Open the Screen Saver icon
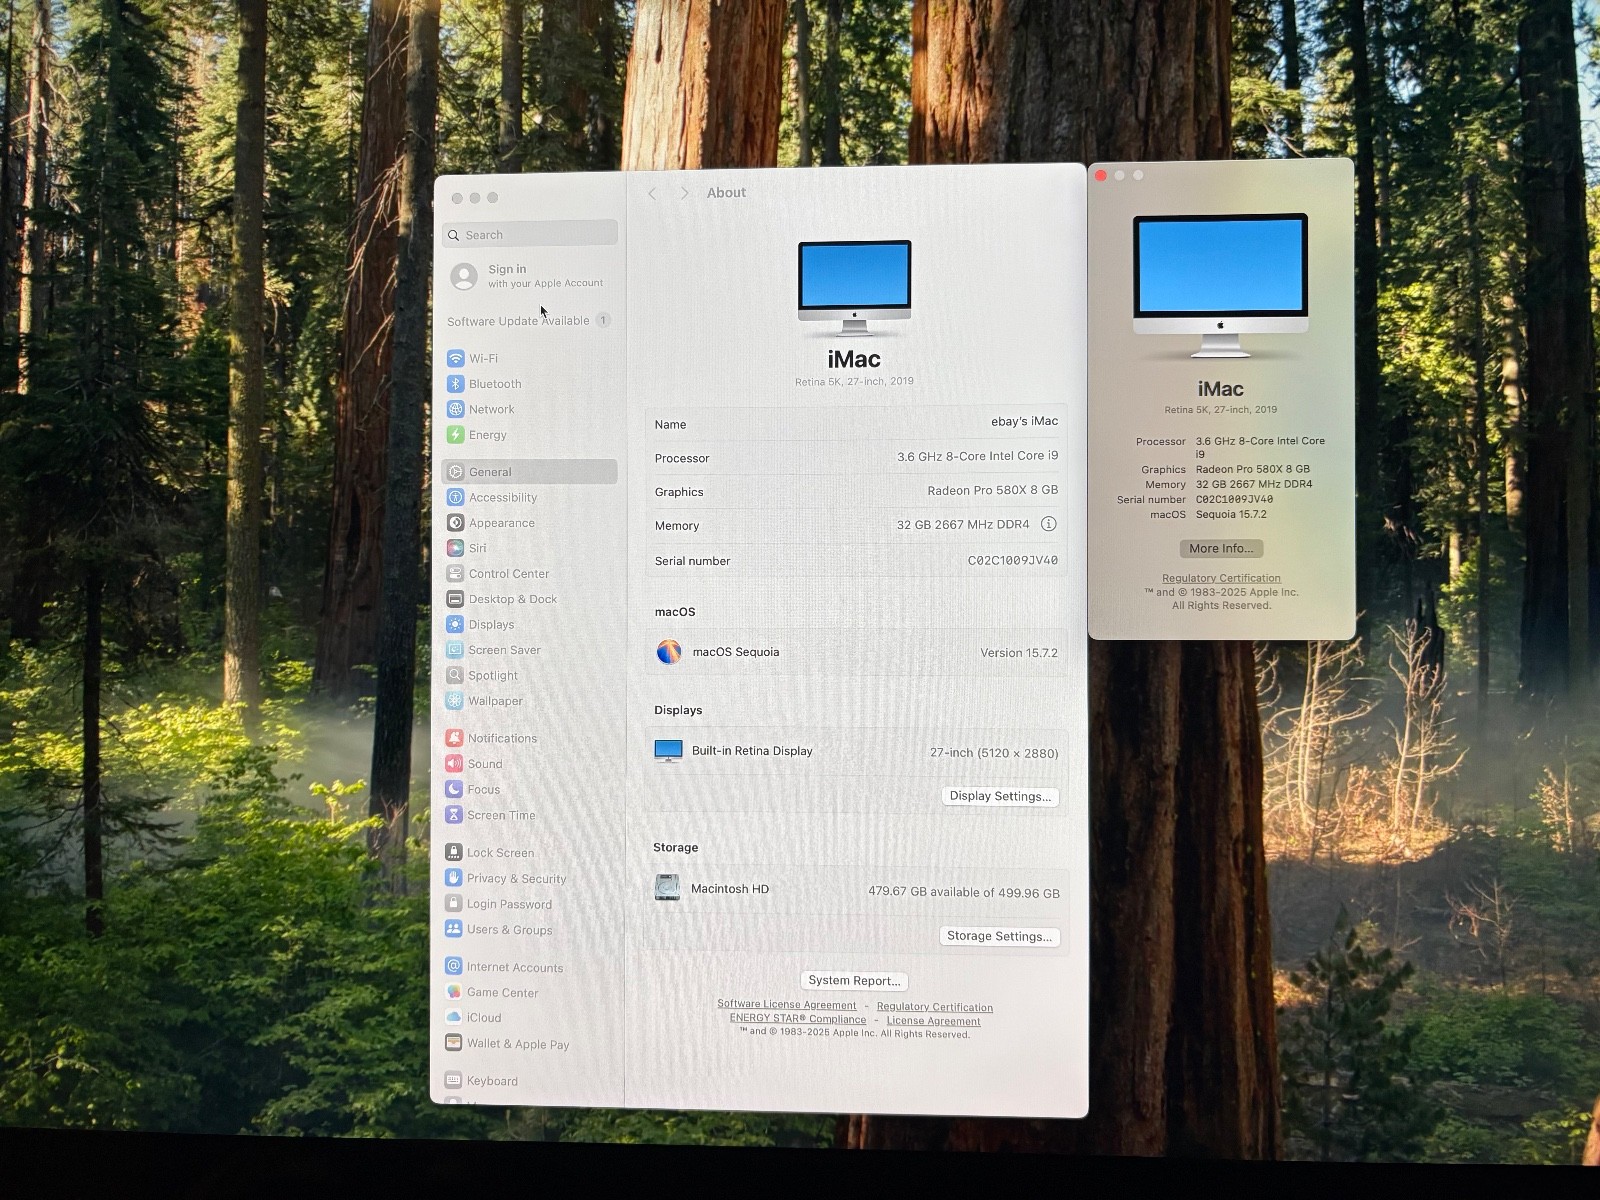Screen dimensions: 1600x1200 click(x=455, y=650)
